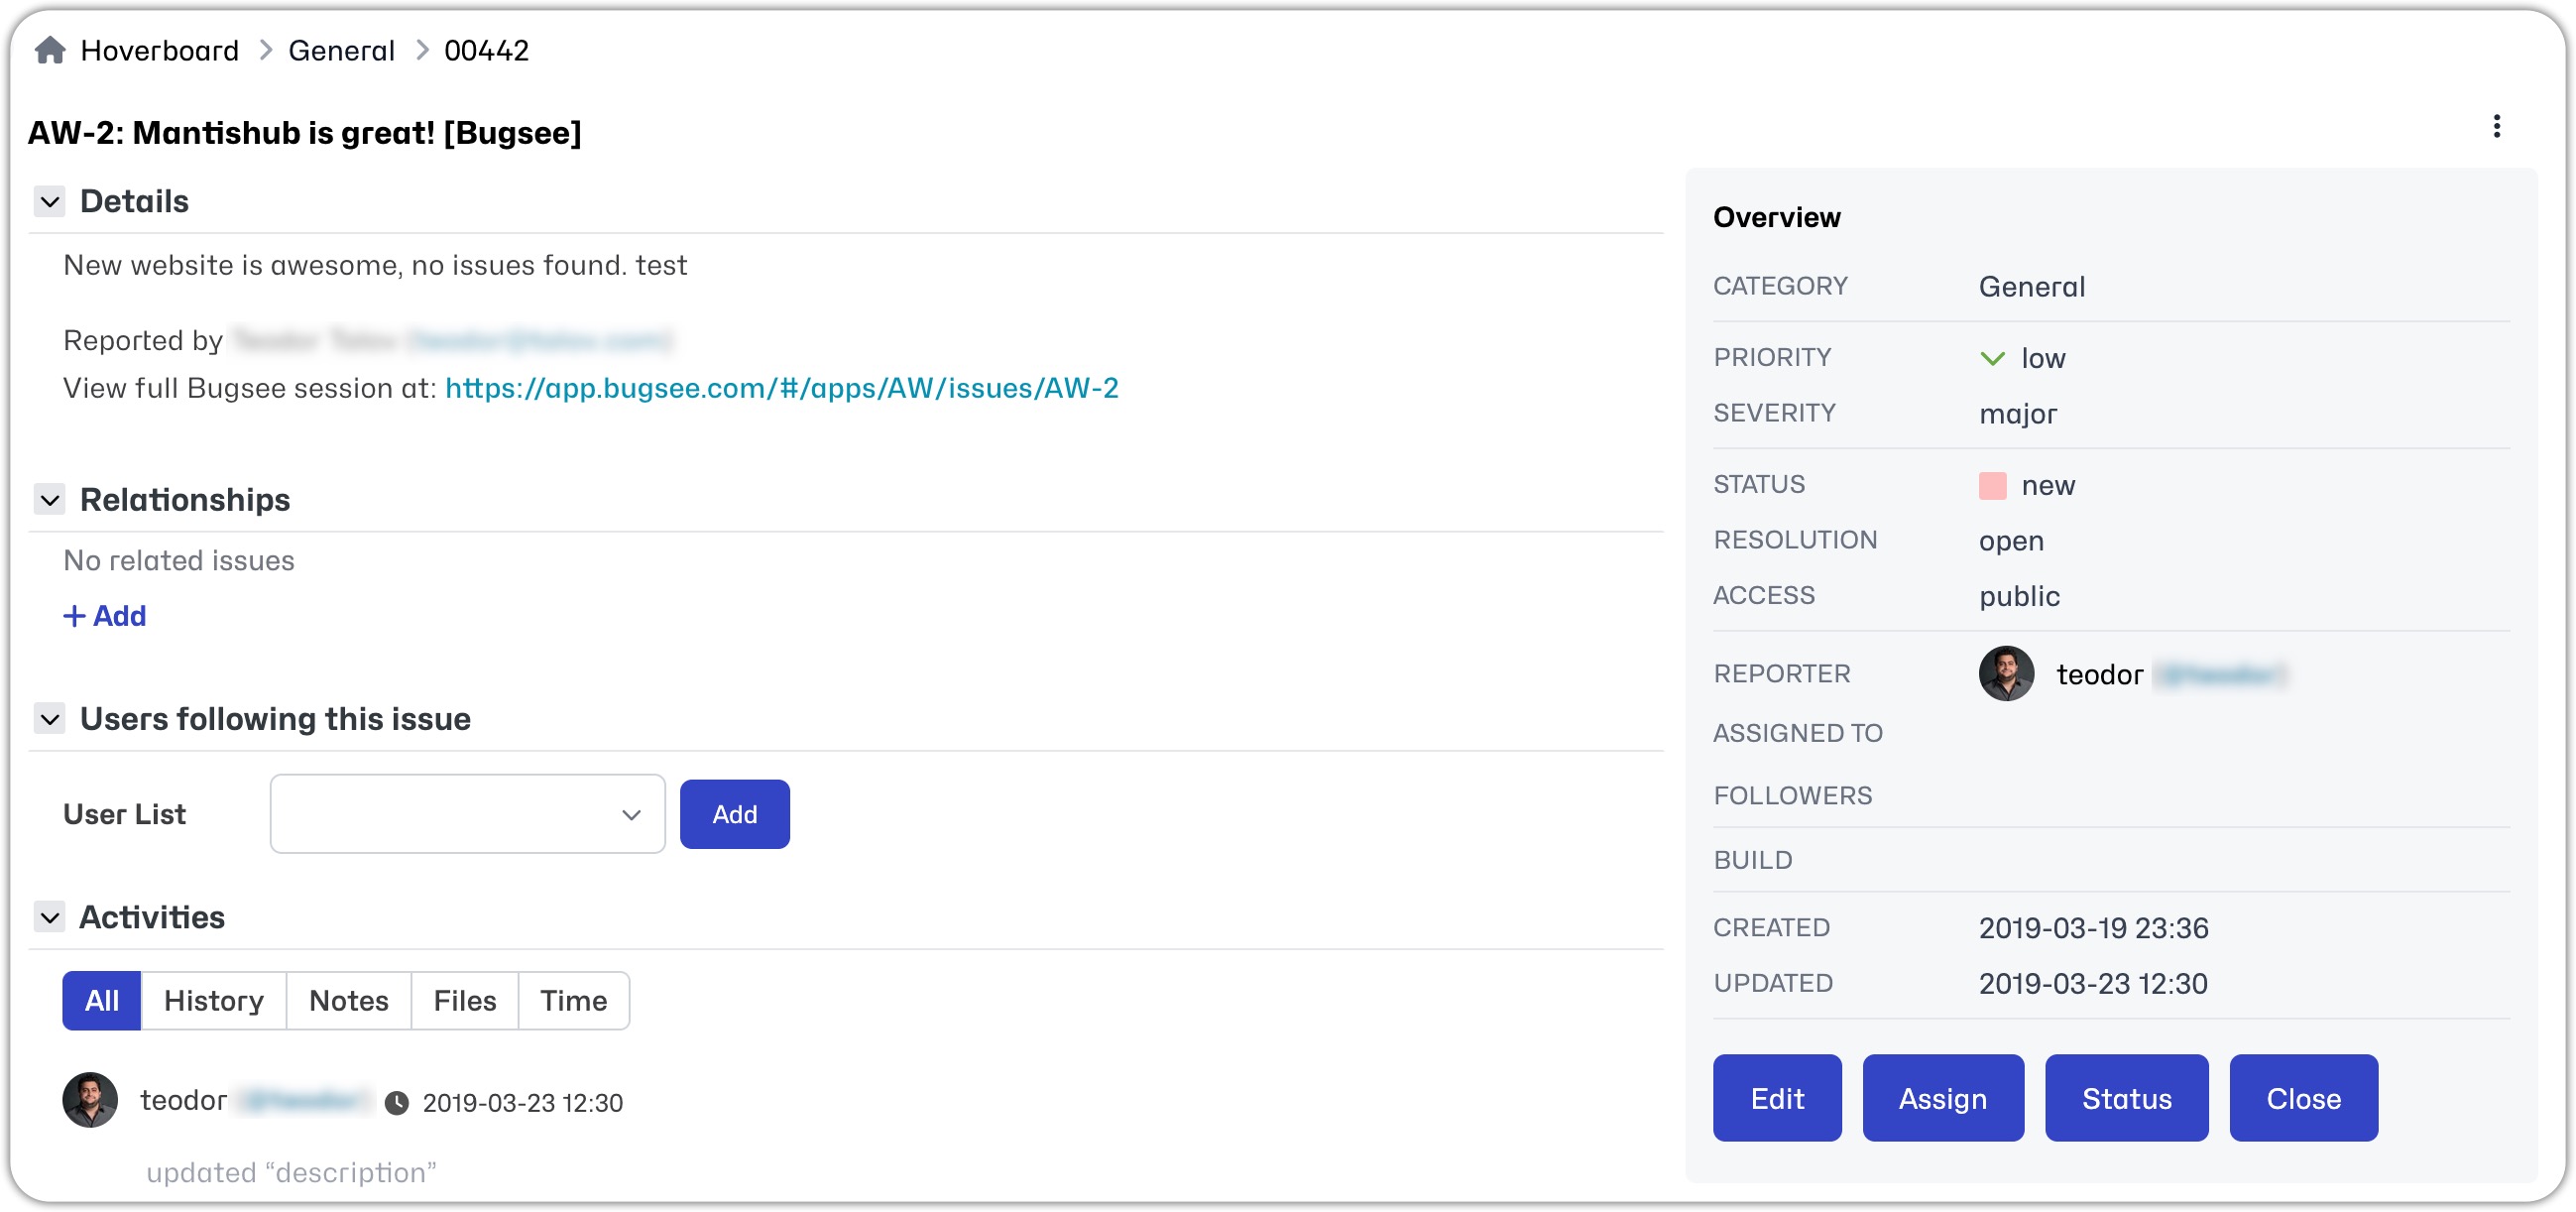Screen dimensions: 2576x1212
Task: Click reporter name 'teodor' in Overview
Action: (2100, 675)
